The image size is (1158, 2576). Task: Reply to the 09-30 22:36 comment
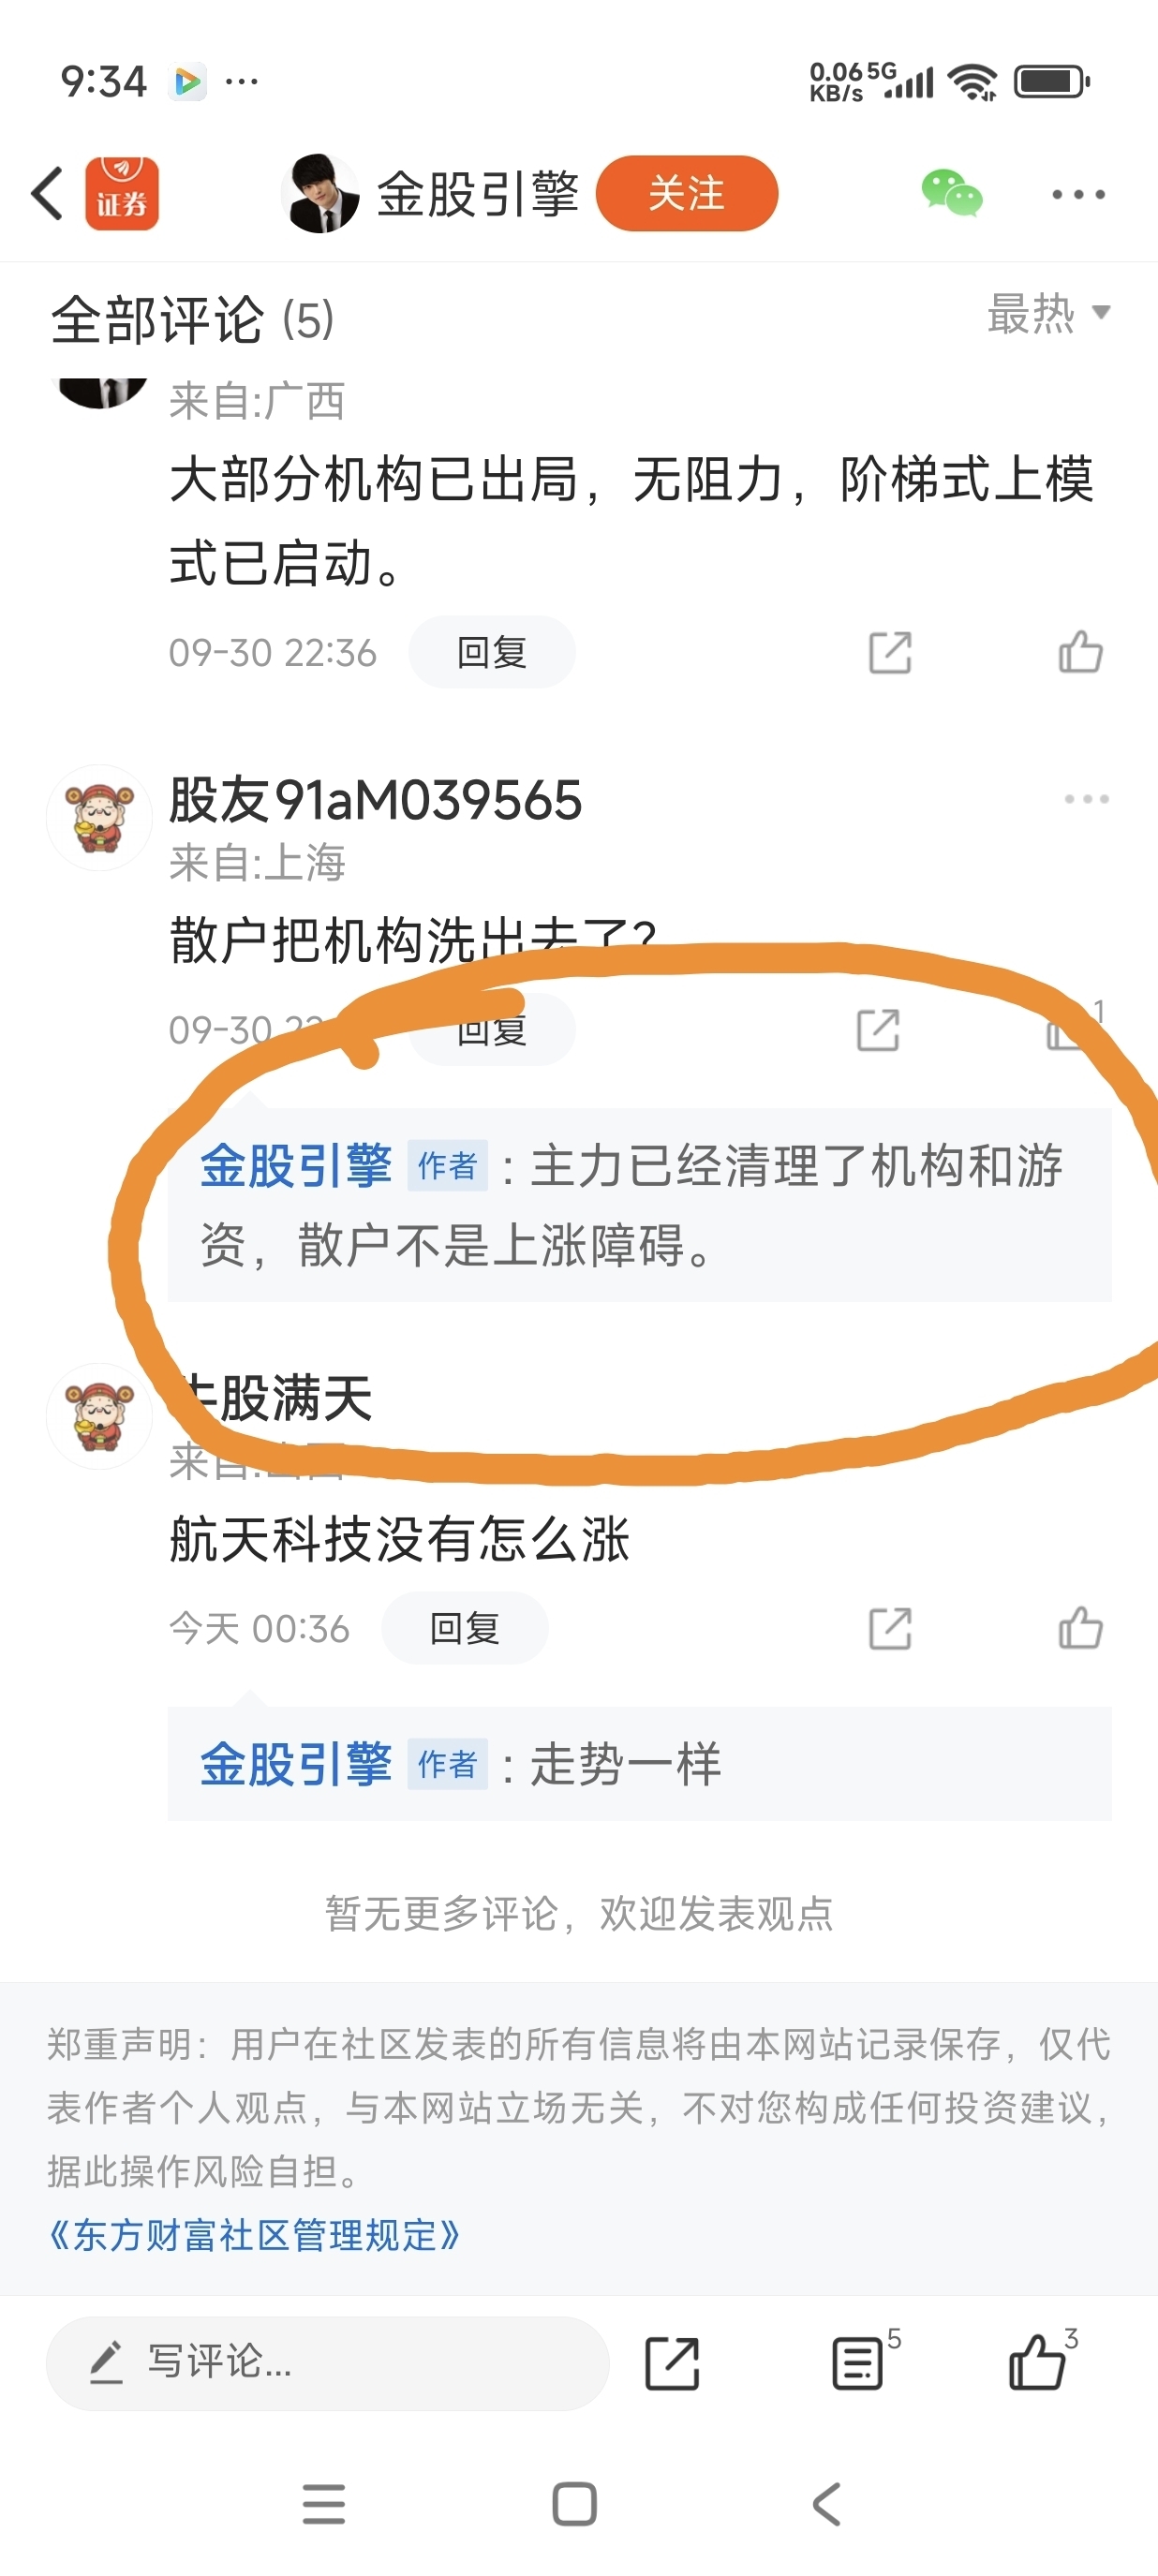[x=491, y=652]
